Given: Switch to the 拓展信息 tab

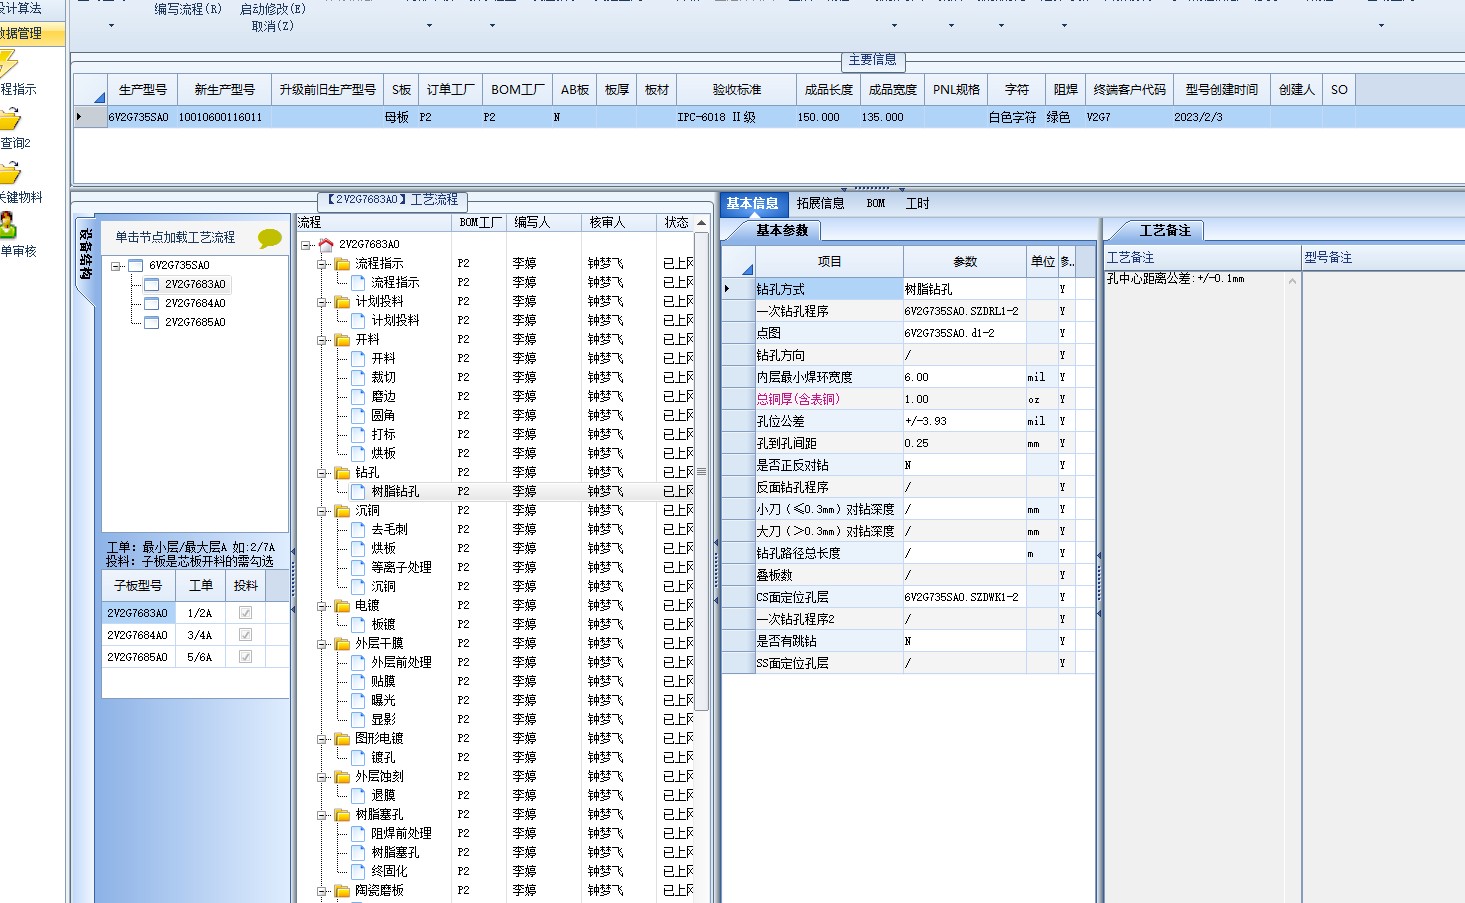Looking at the screenshot, I should coord(820,203).
